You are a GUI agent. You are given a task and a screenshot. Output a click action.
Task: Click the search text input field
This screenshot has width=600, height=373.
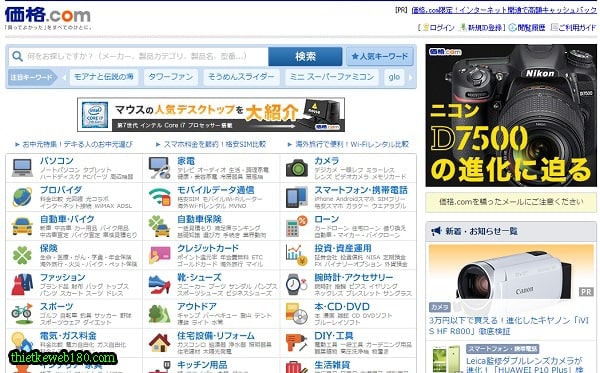(138, 57)
